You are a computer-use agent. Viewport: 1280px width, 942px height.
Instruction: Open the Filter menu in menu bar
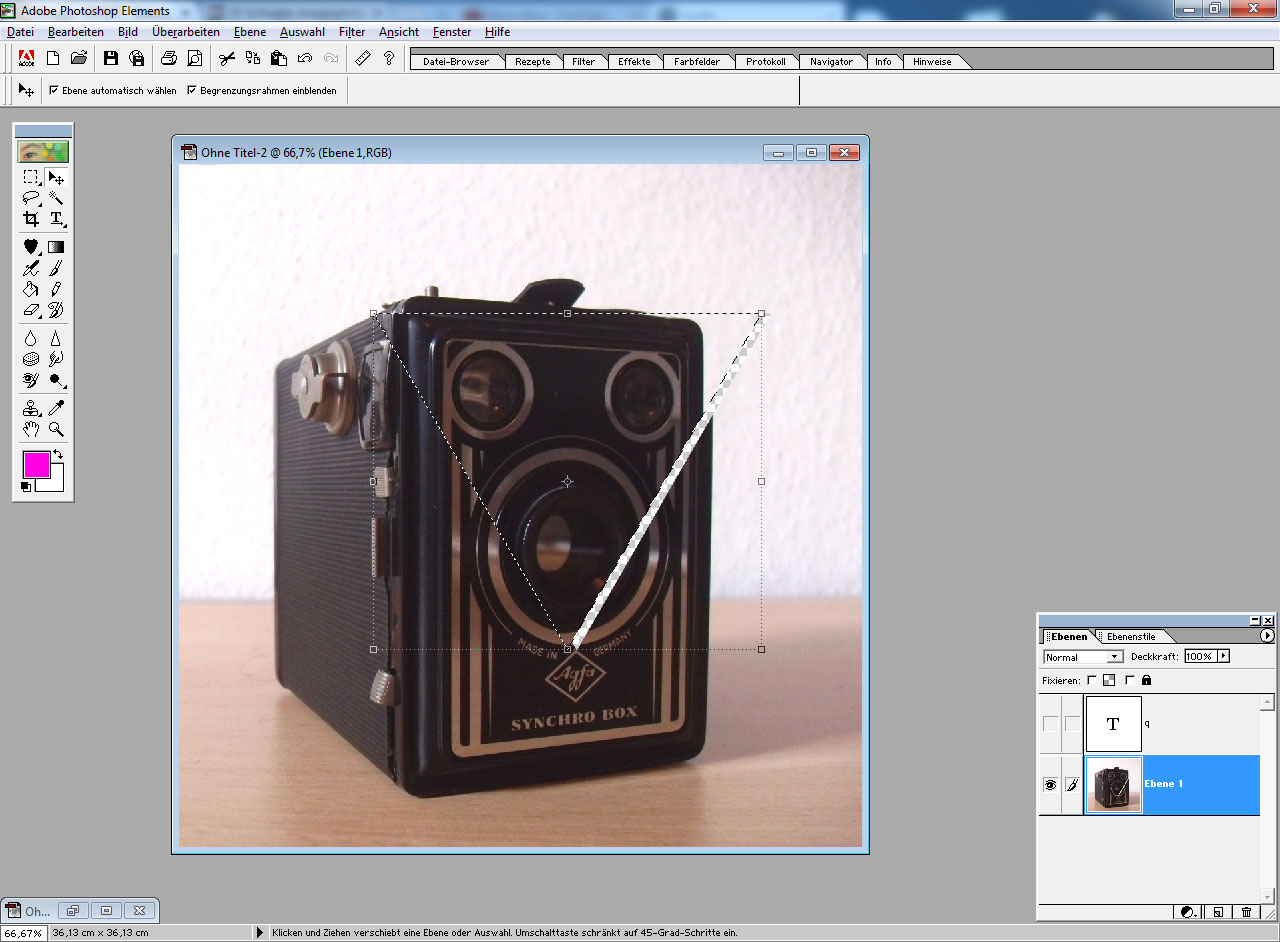(x=352, y=32)
